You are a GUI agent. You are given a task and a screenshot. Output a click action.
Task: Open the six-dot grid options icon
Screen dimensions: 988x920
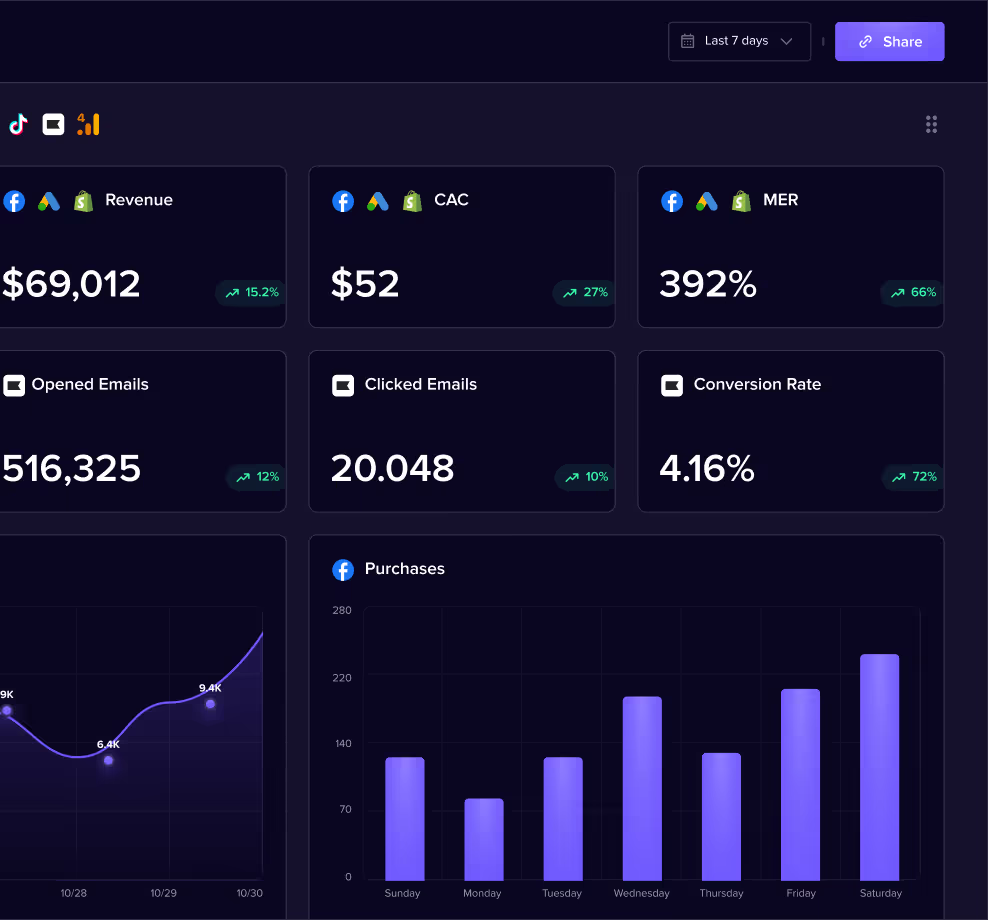[x=931, y=124]
